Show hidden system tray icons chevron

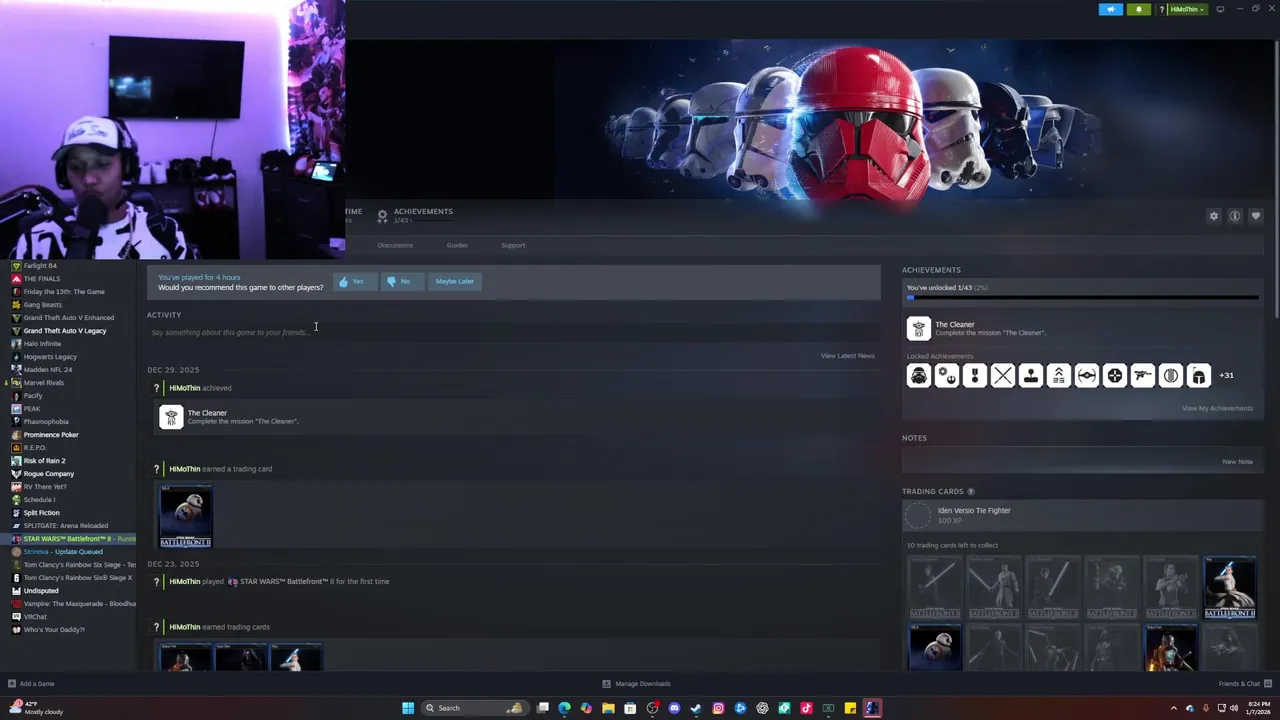(x=1175, y=708)
